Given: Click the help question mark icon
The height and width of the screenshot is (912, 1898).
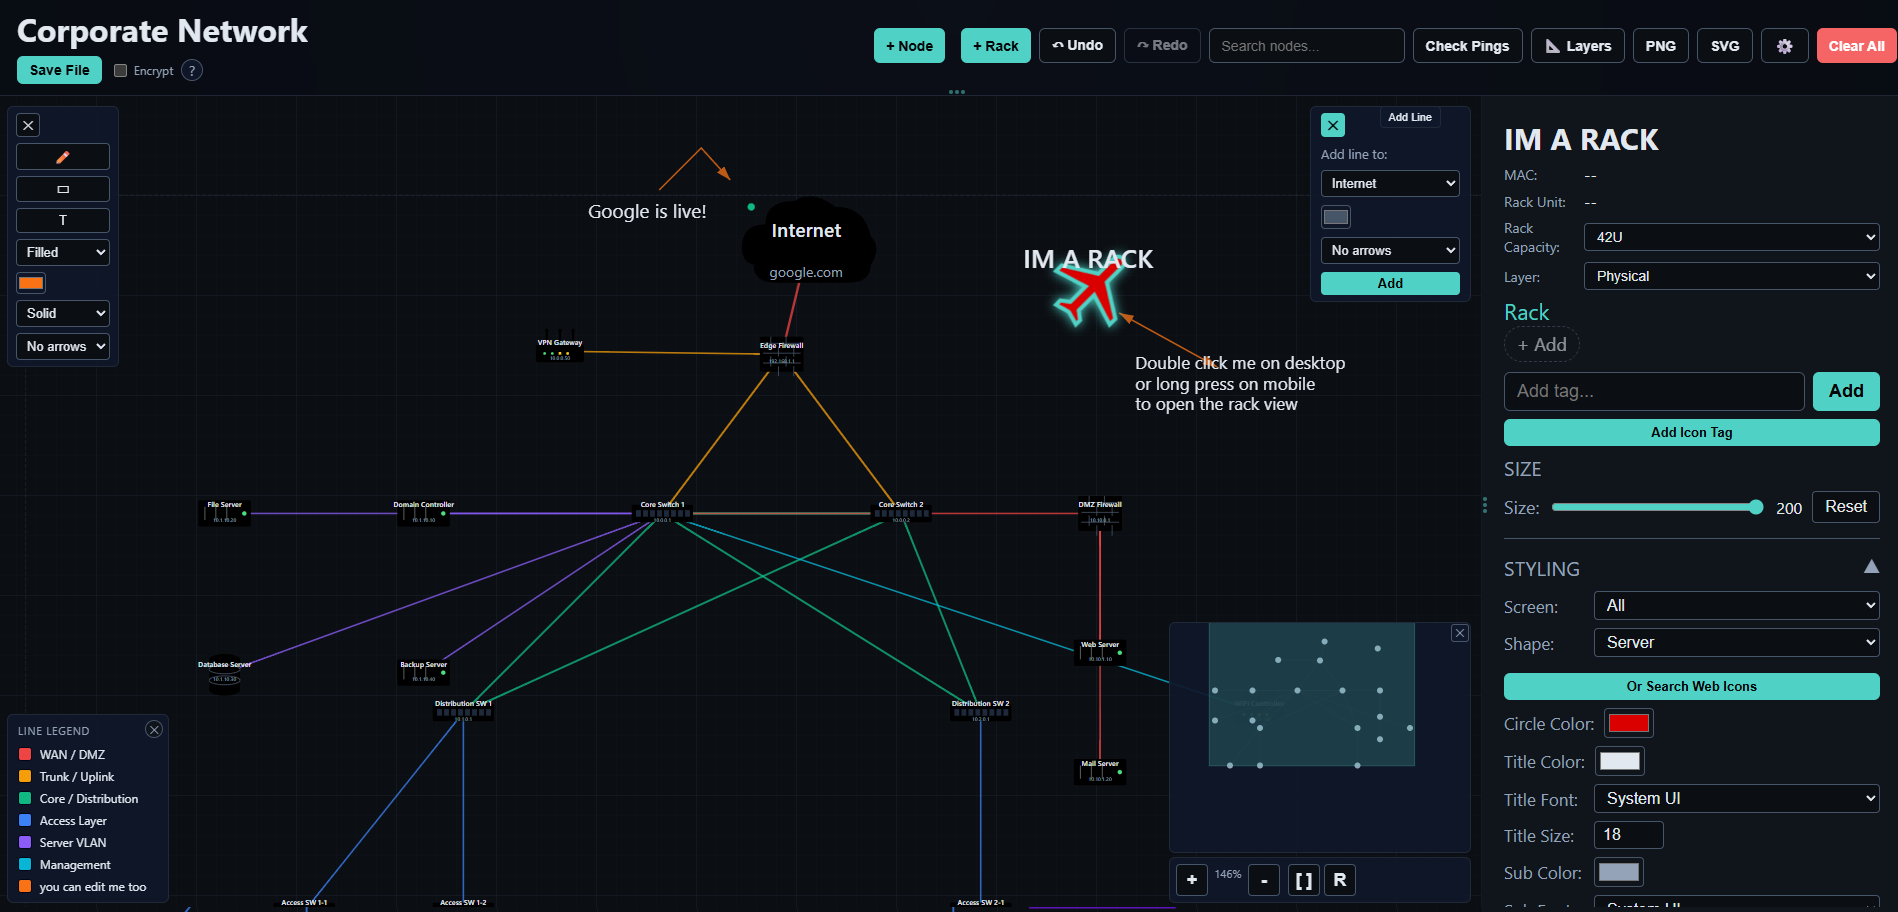Looking at the screenshot, I should [192, 71].
